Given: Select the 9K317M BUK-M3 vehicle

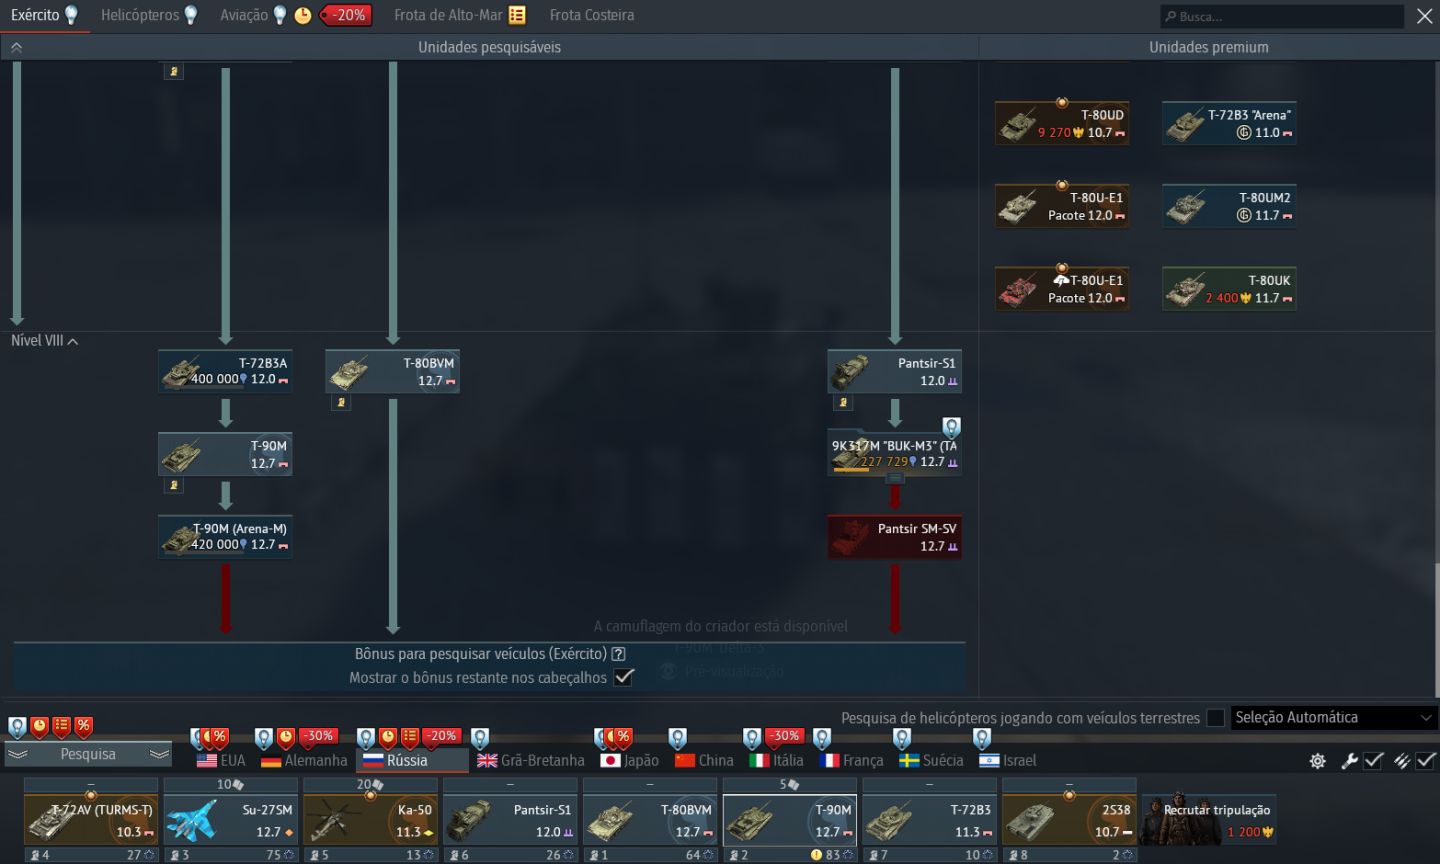Looking at the screenshot, I should 895,454.
